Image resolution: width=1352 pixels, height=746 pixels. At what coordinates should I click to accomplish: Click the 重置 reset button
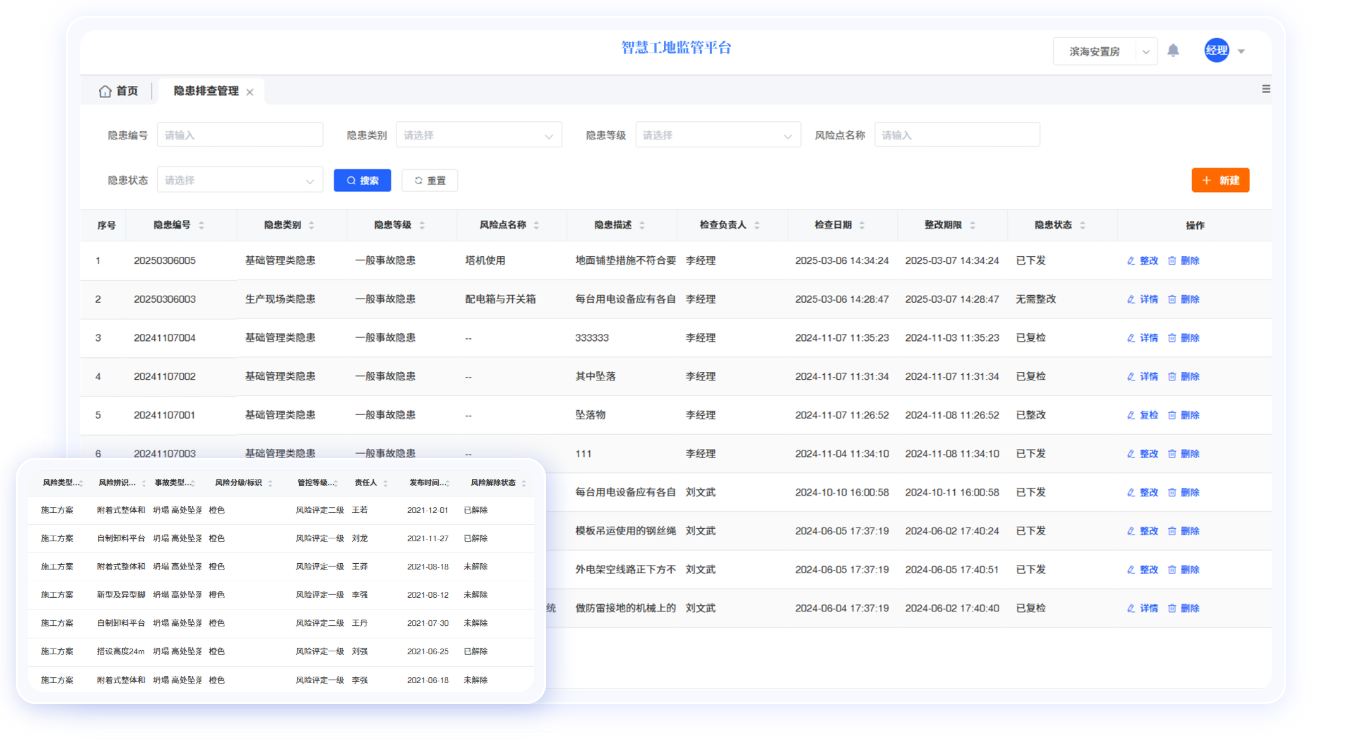pyautogui.click(x=430, y=181)
